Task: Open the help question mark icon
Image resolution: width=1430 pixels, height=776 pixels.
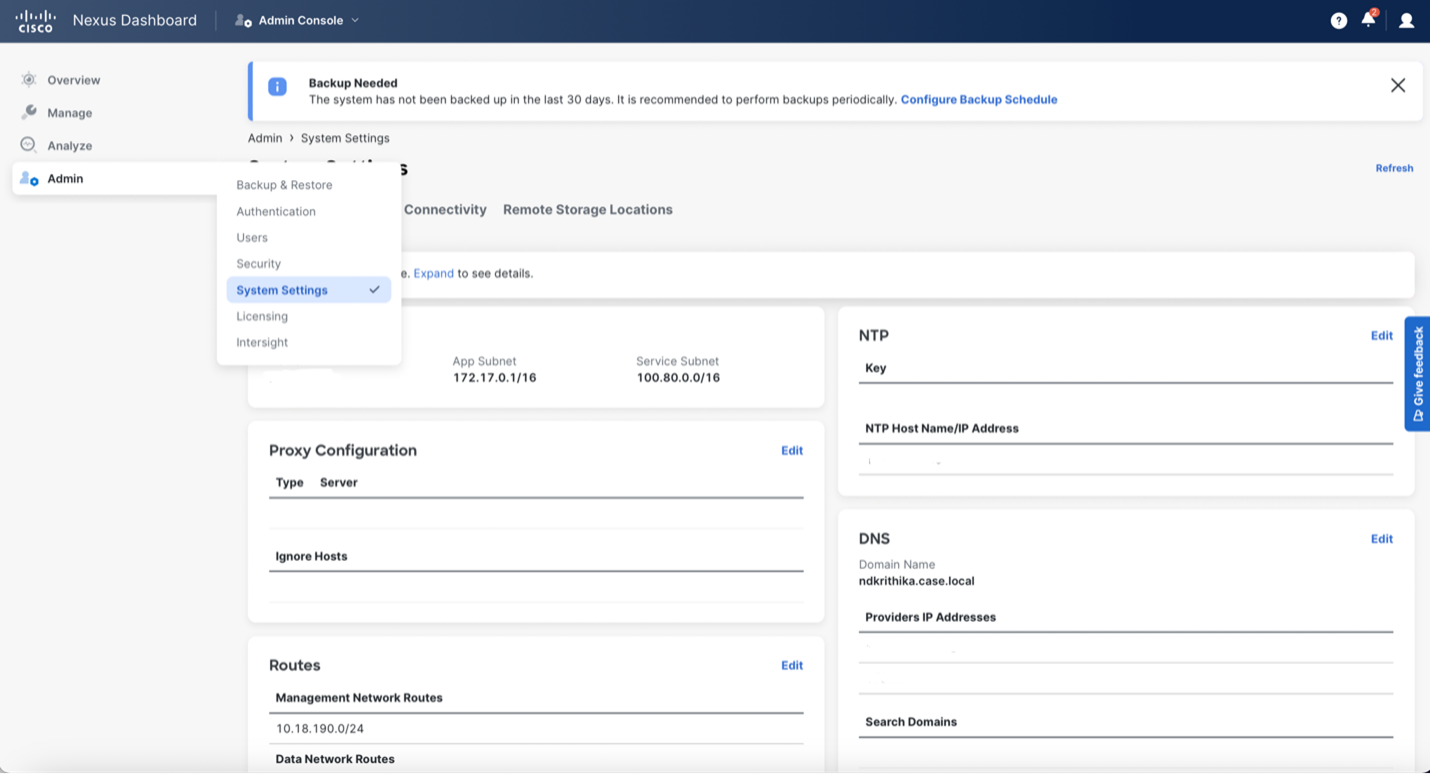Action: [x=1338, y=21]
